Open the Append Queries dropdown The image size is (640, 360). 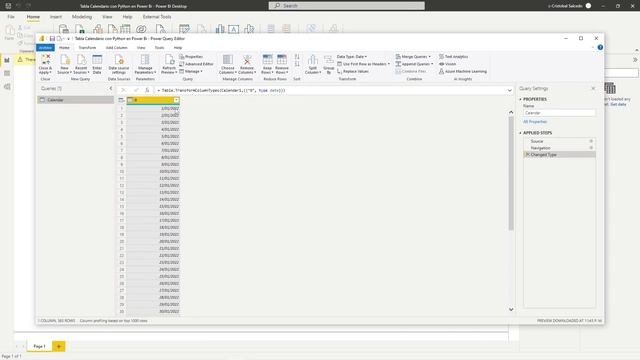tap(414, 64)
